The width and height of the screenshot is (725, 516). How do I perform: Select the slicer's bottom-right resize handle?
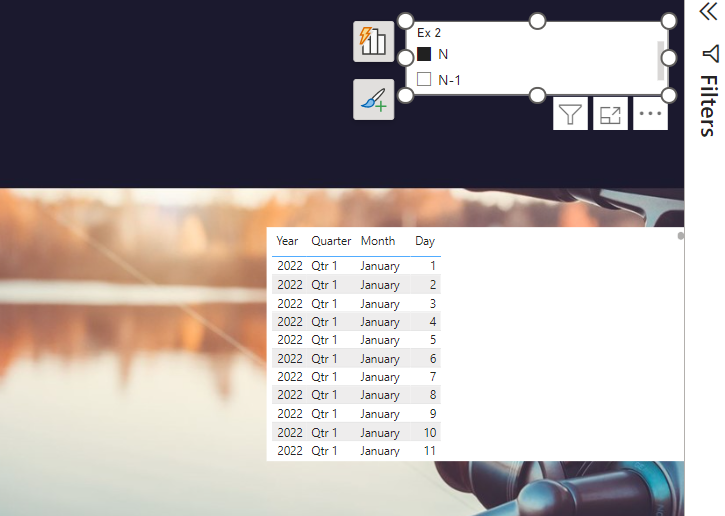(669, 96)
